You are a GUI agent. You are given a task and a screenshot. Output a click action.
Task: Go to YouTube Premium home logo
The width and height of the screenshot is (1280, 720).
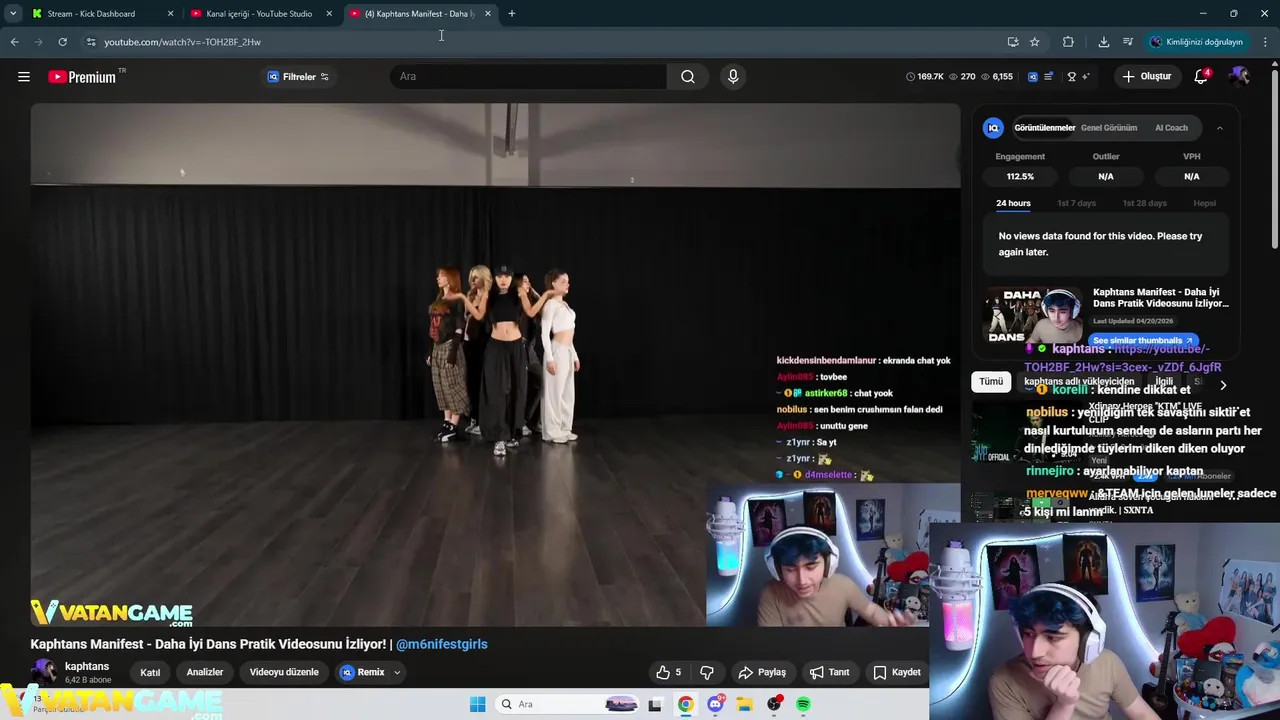click(x=82, y=77)
